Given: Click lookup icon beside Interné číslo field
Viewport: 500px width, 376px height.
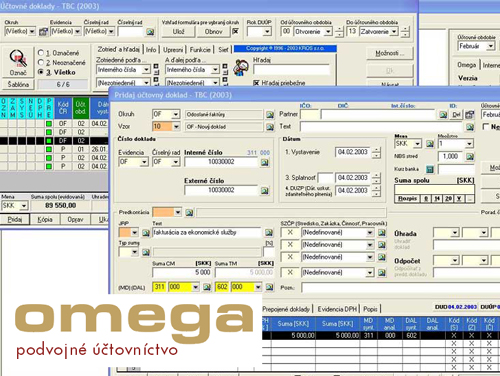Looking at the screenshot, I should click(265, 162).
